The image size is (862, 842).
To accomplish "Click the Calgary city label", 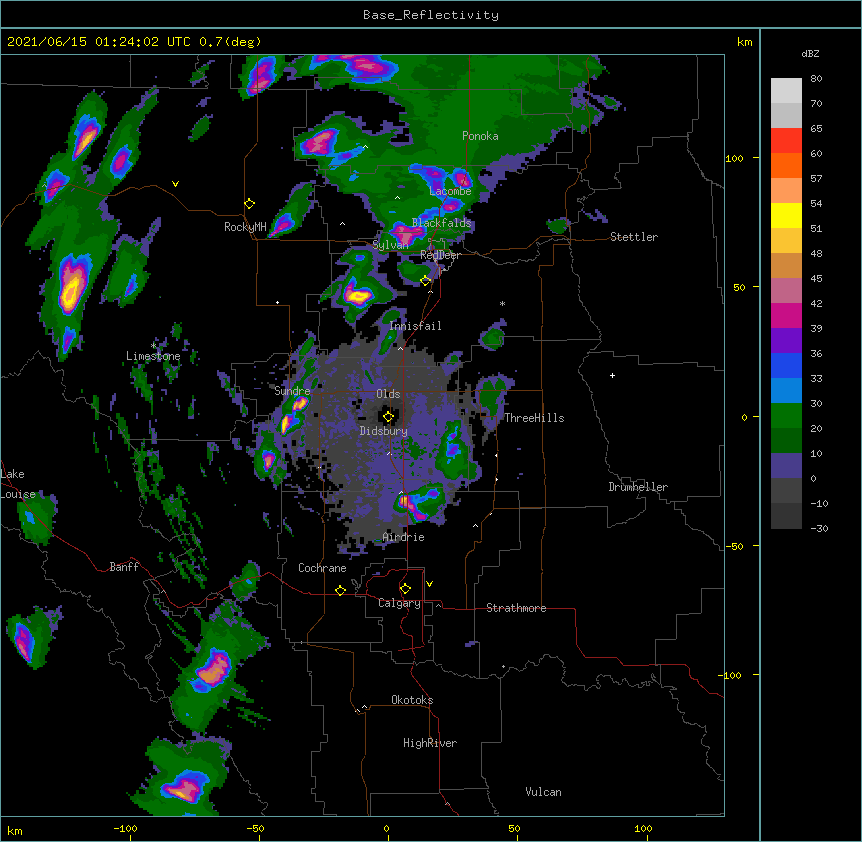I will [x=399, y=603].
